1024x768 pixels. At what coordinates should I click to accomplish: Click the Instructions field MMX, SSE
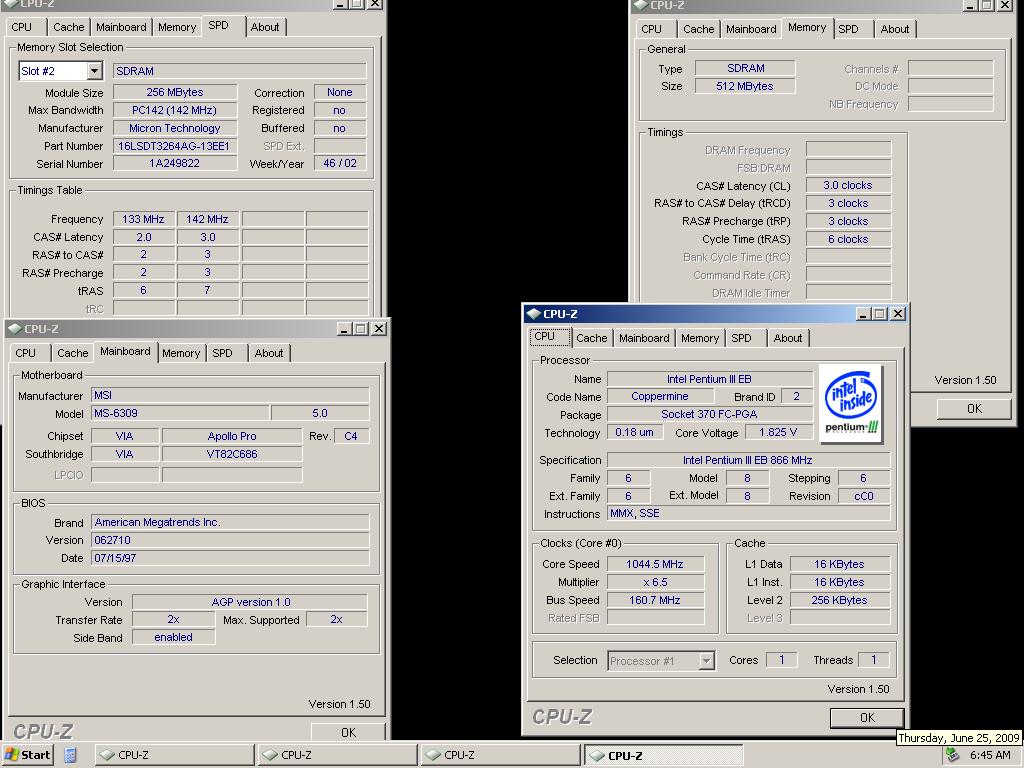click(x=748, y=514)
